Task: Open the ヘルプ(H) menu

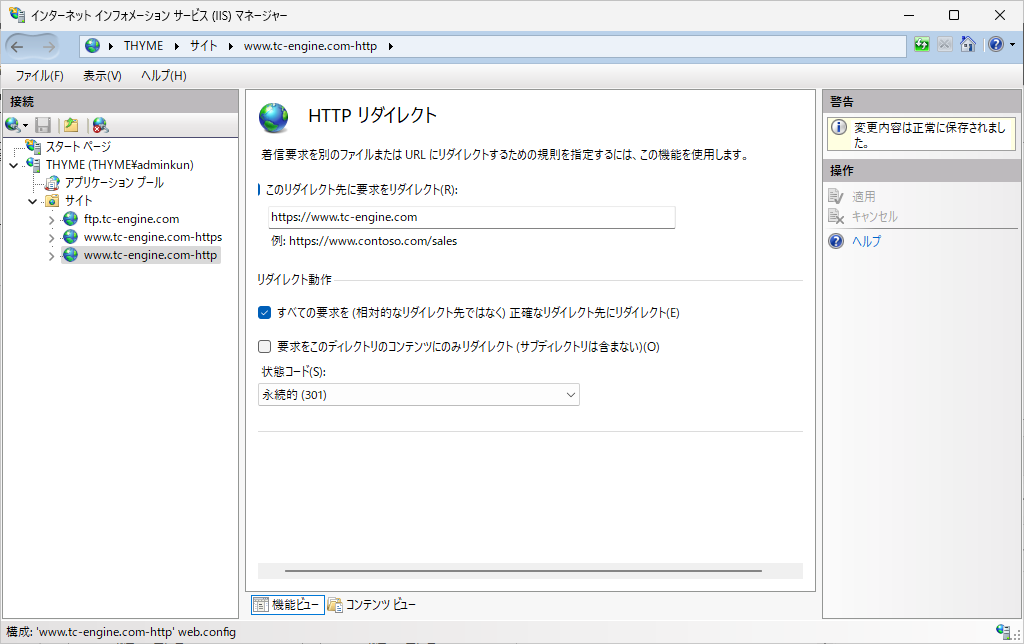Action: pyautogui.click(x=163, y=76)
